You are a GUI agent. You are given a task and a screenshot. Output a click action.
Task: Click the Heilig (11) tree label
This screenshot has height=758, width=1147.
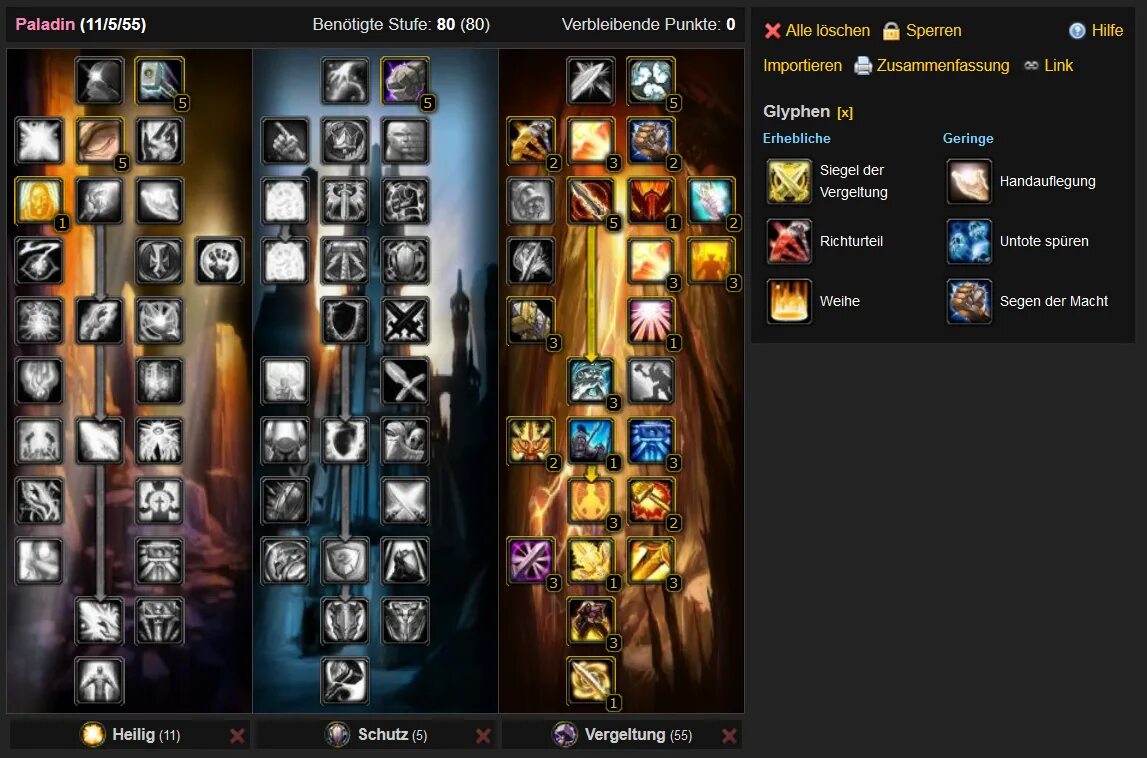pos(146,735)
